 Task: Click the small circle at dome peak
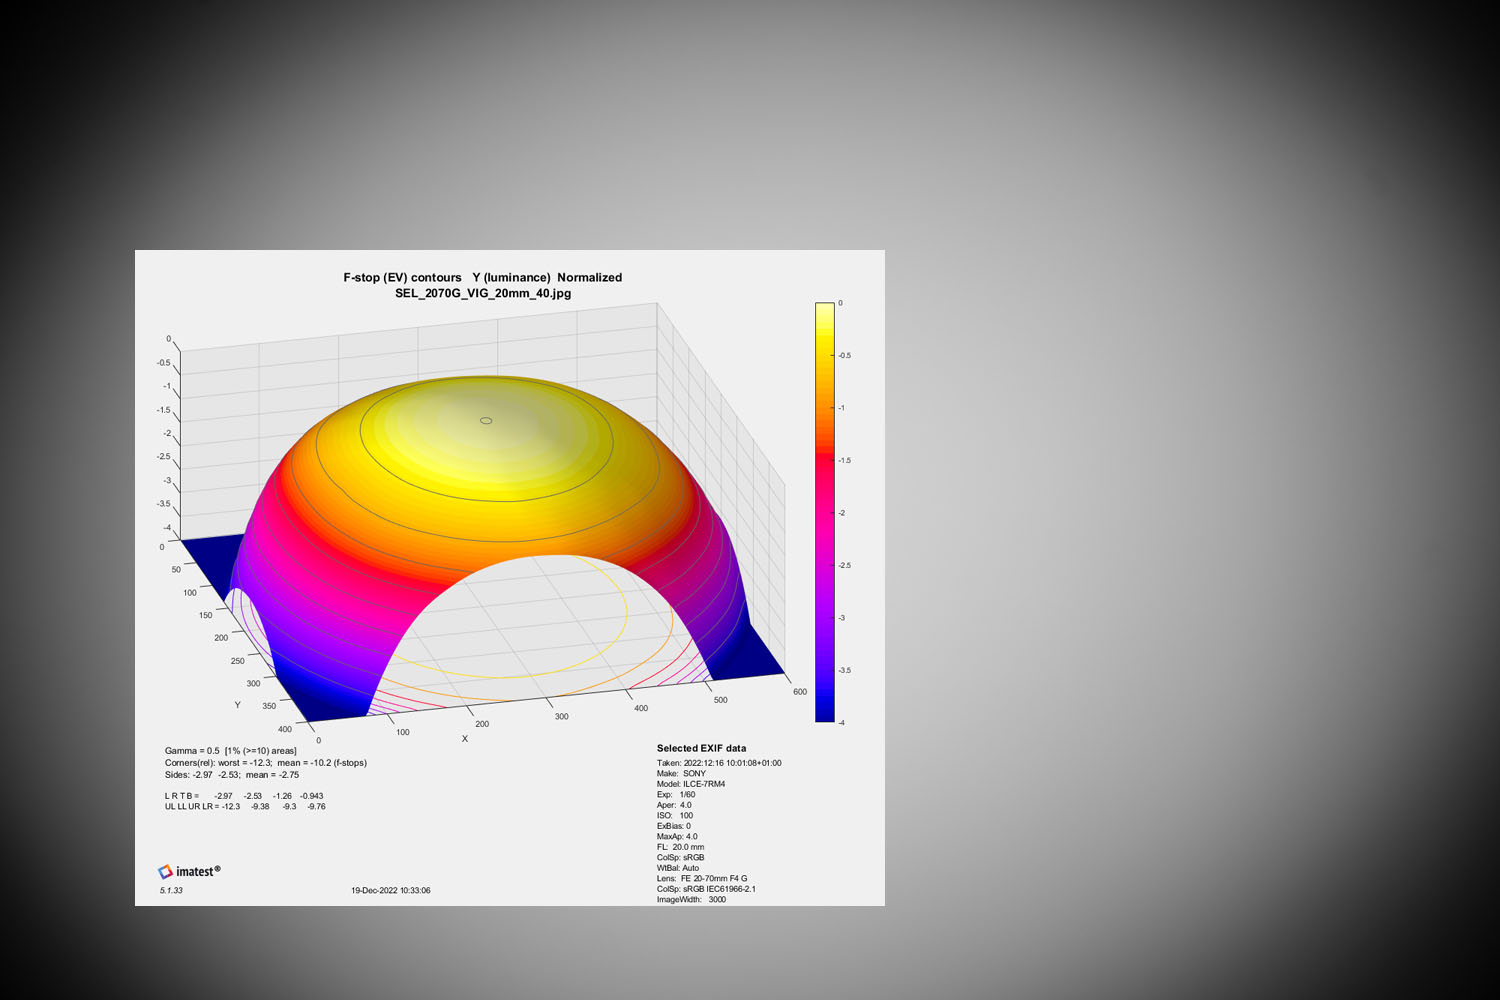coord(486,421)
